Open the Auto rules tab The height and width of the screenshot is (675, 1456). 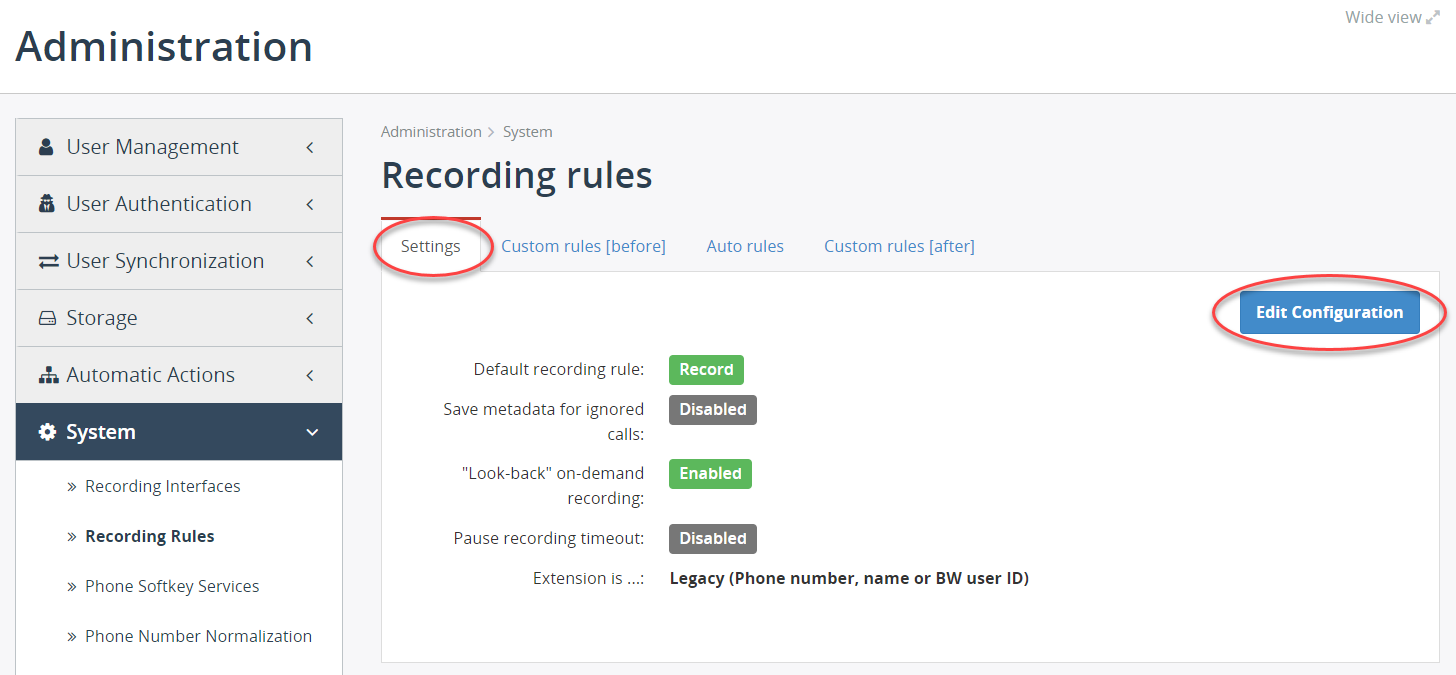pyautogui.click(x=745, y=246)
